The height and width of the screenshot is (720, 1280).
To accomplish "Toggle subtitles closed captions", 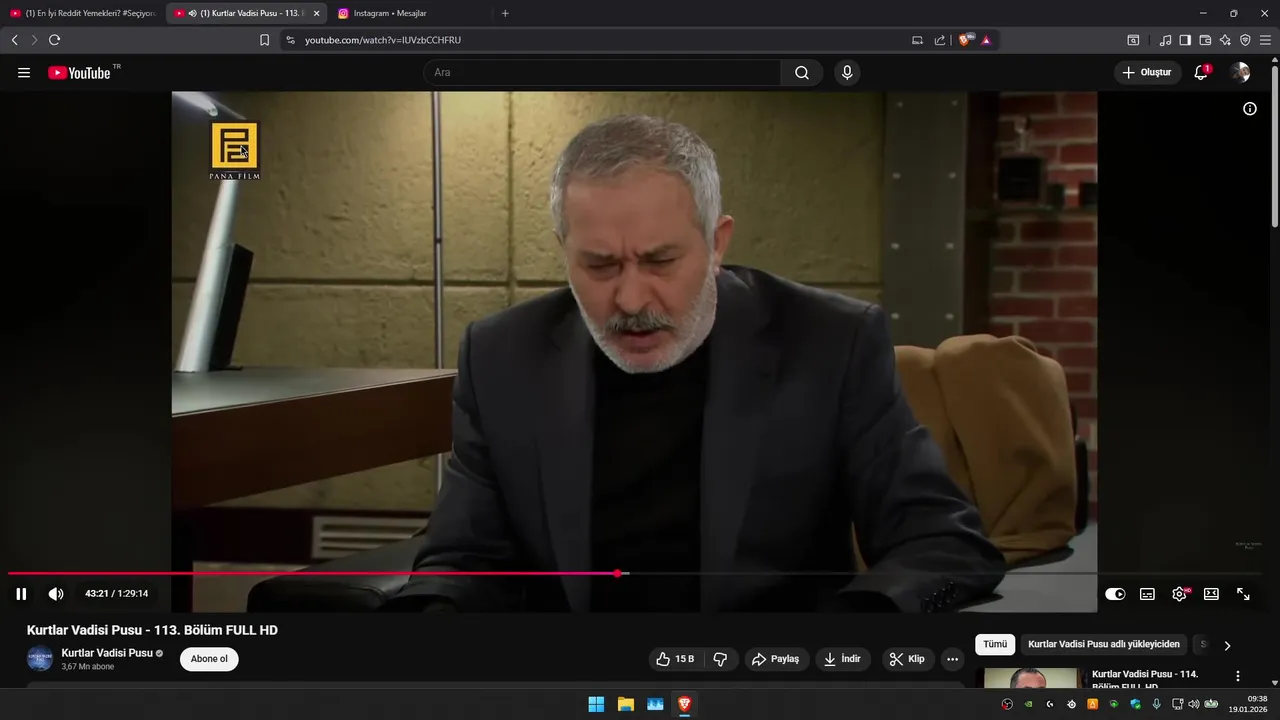I will coord(1147,594).
